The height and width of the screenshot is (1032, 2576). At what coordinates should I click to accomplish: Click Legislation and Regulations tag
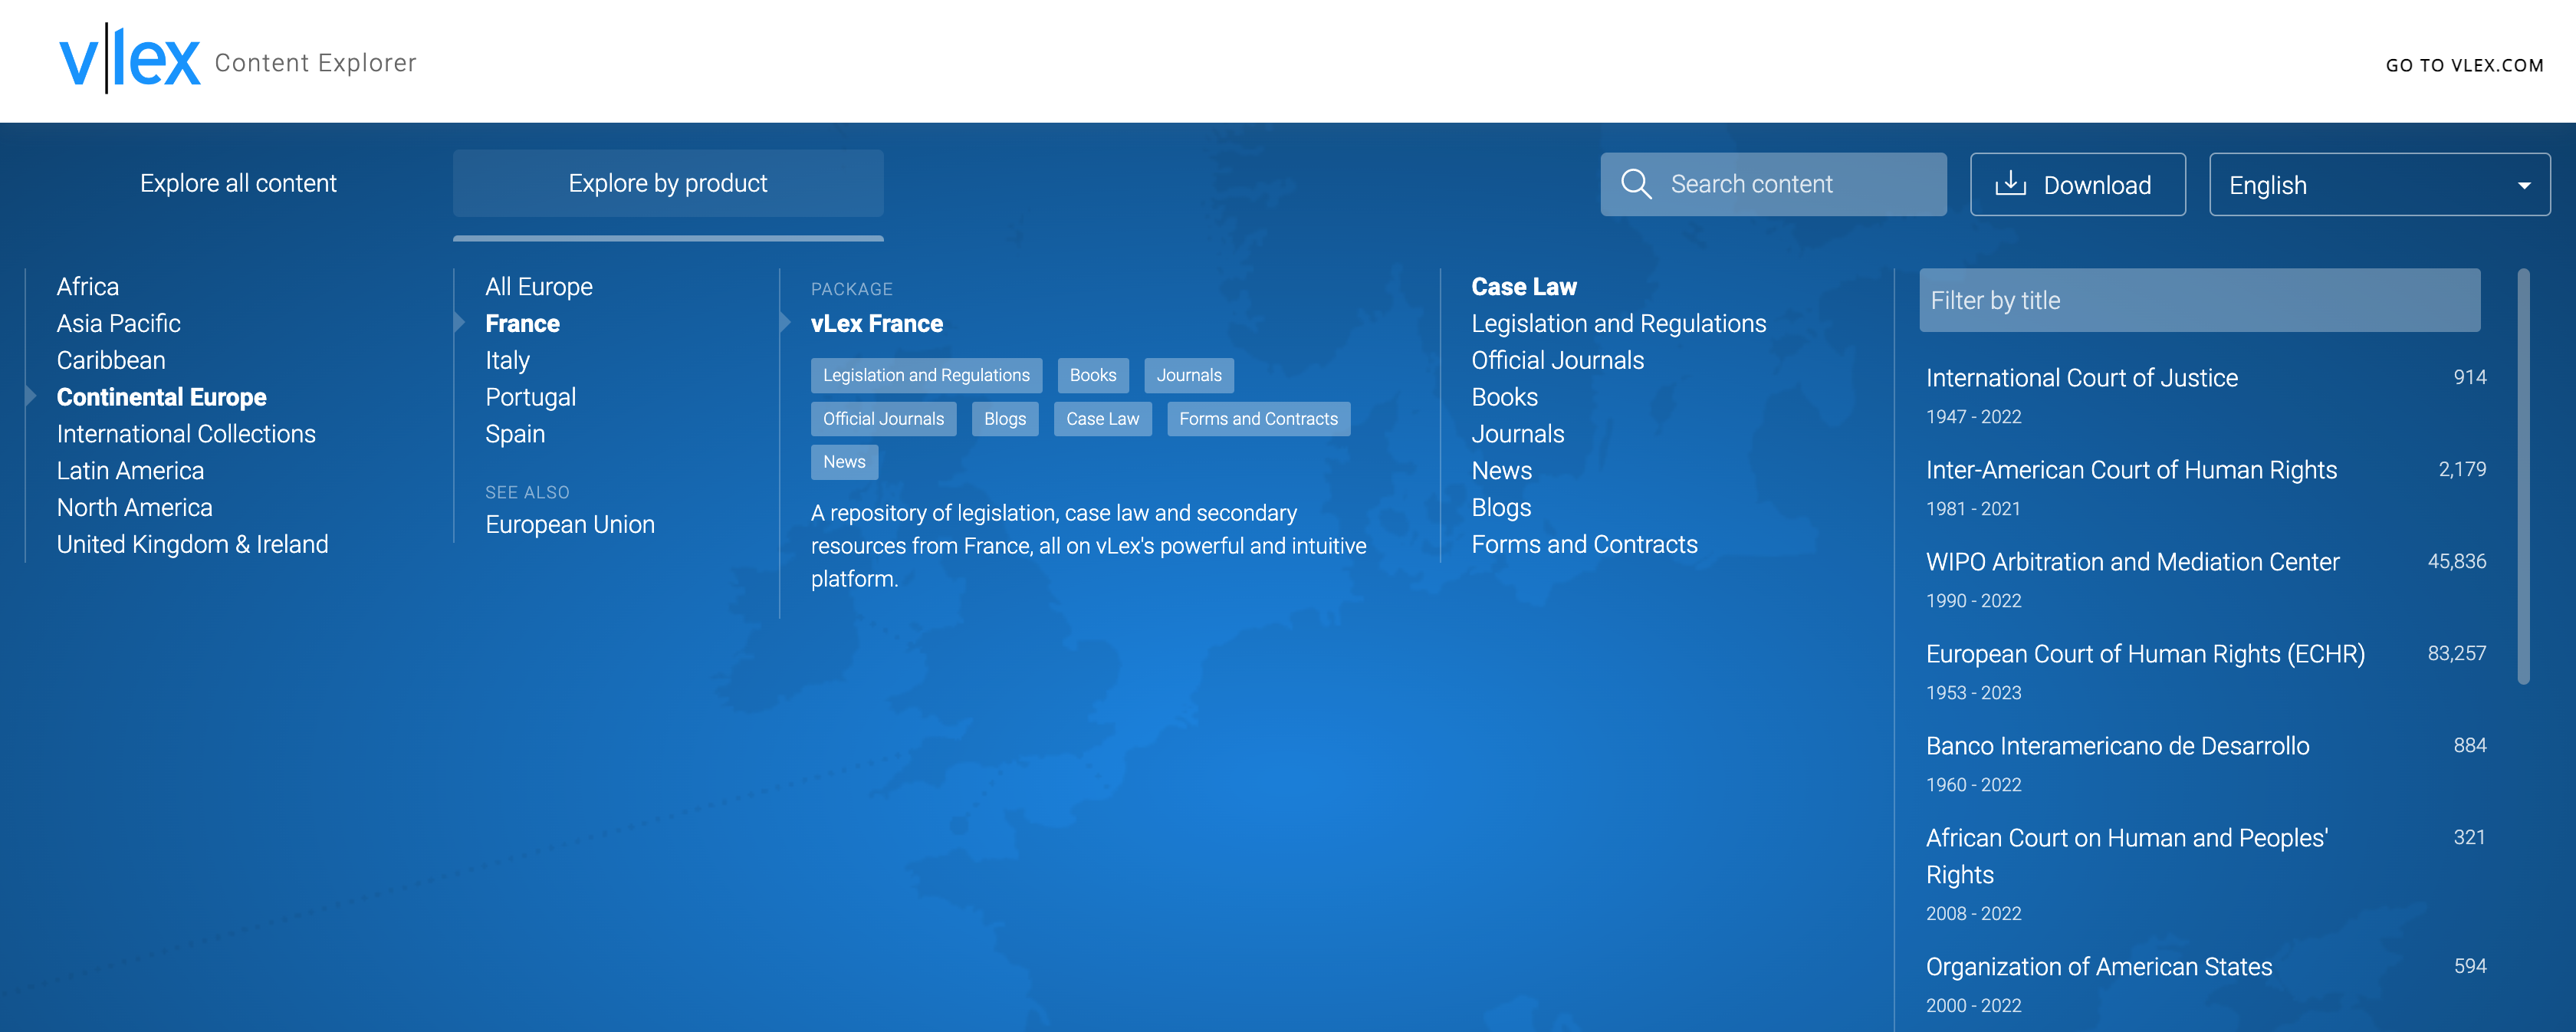coord(926,375)
